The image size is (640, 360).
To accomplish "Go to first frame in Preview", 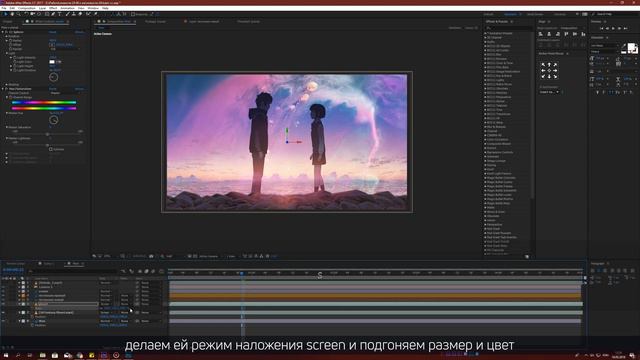I will click(601, 28).
